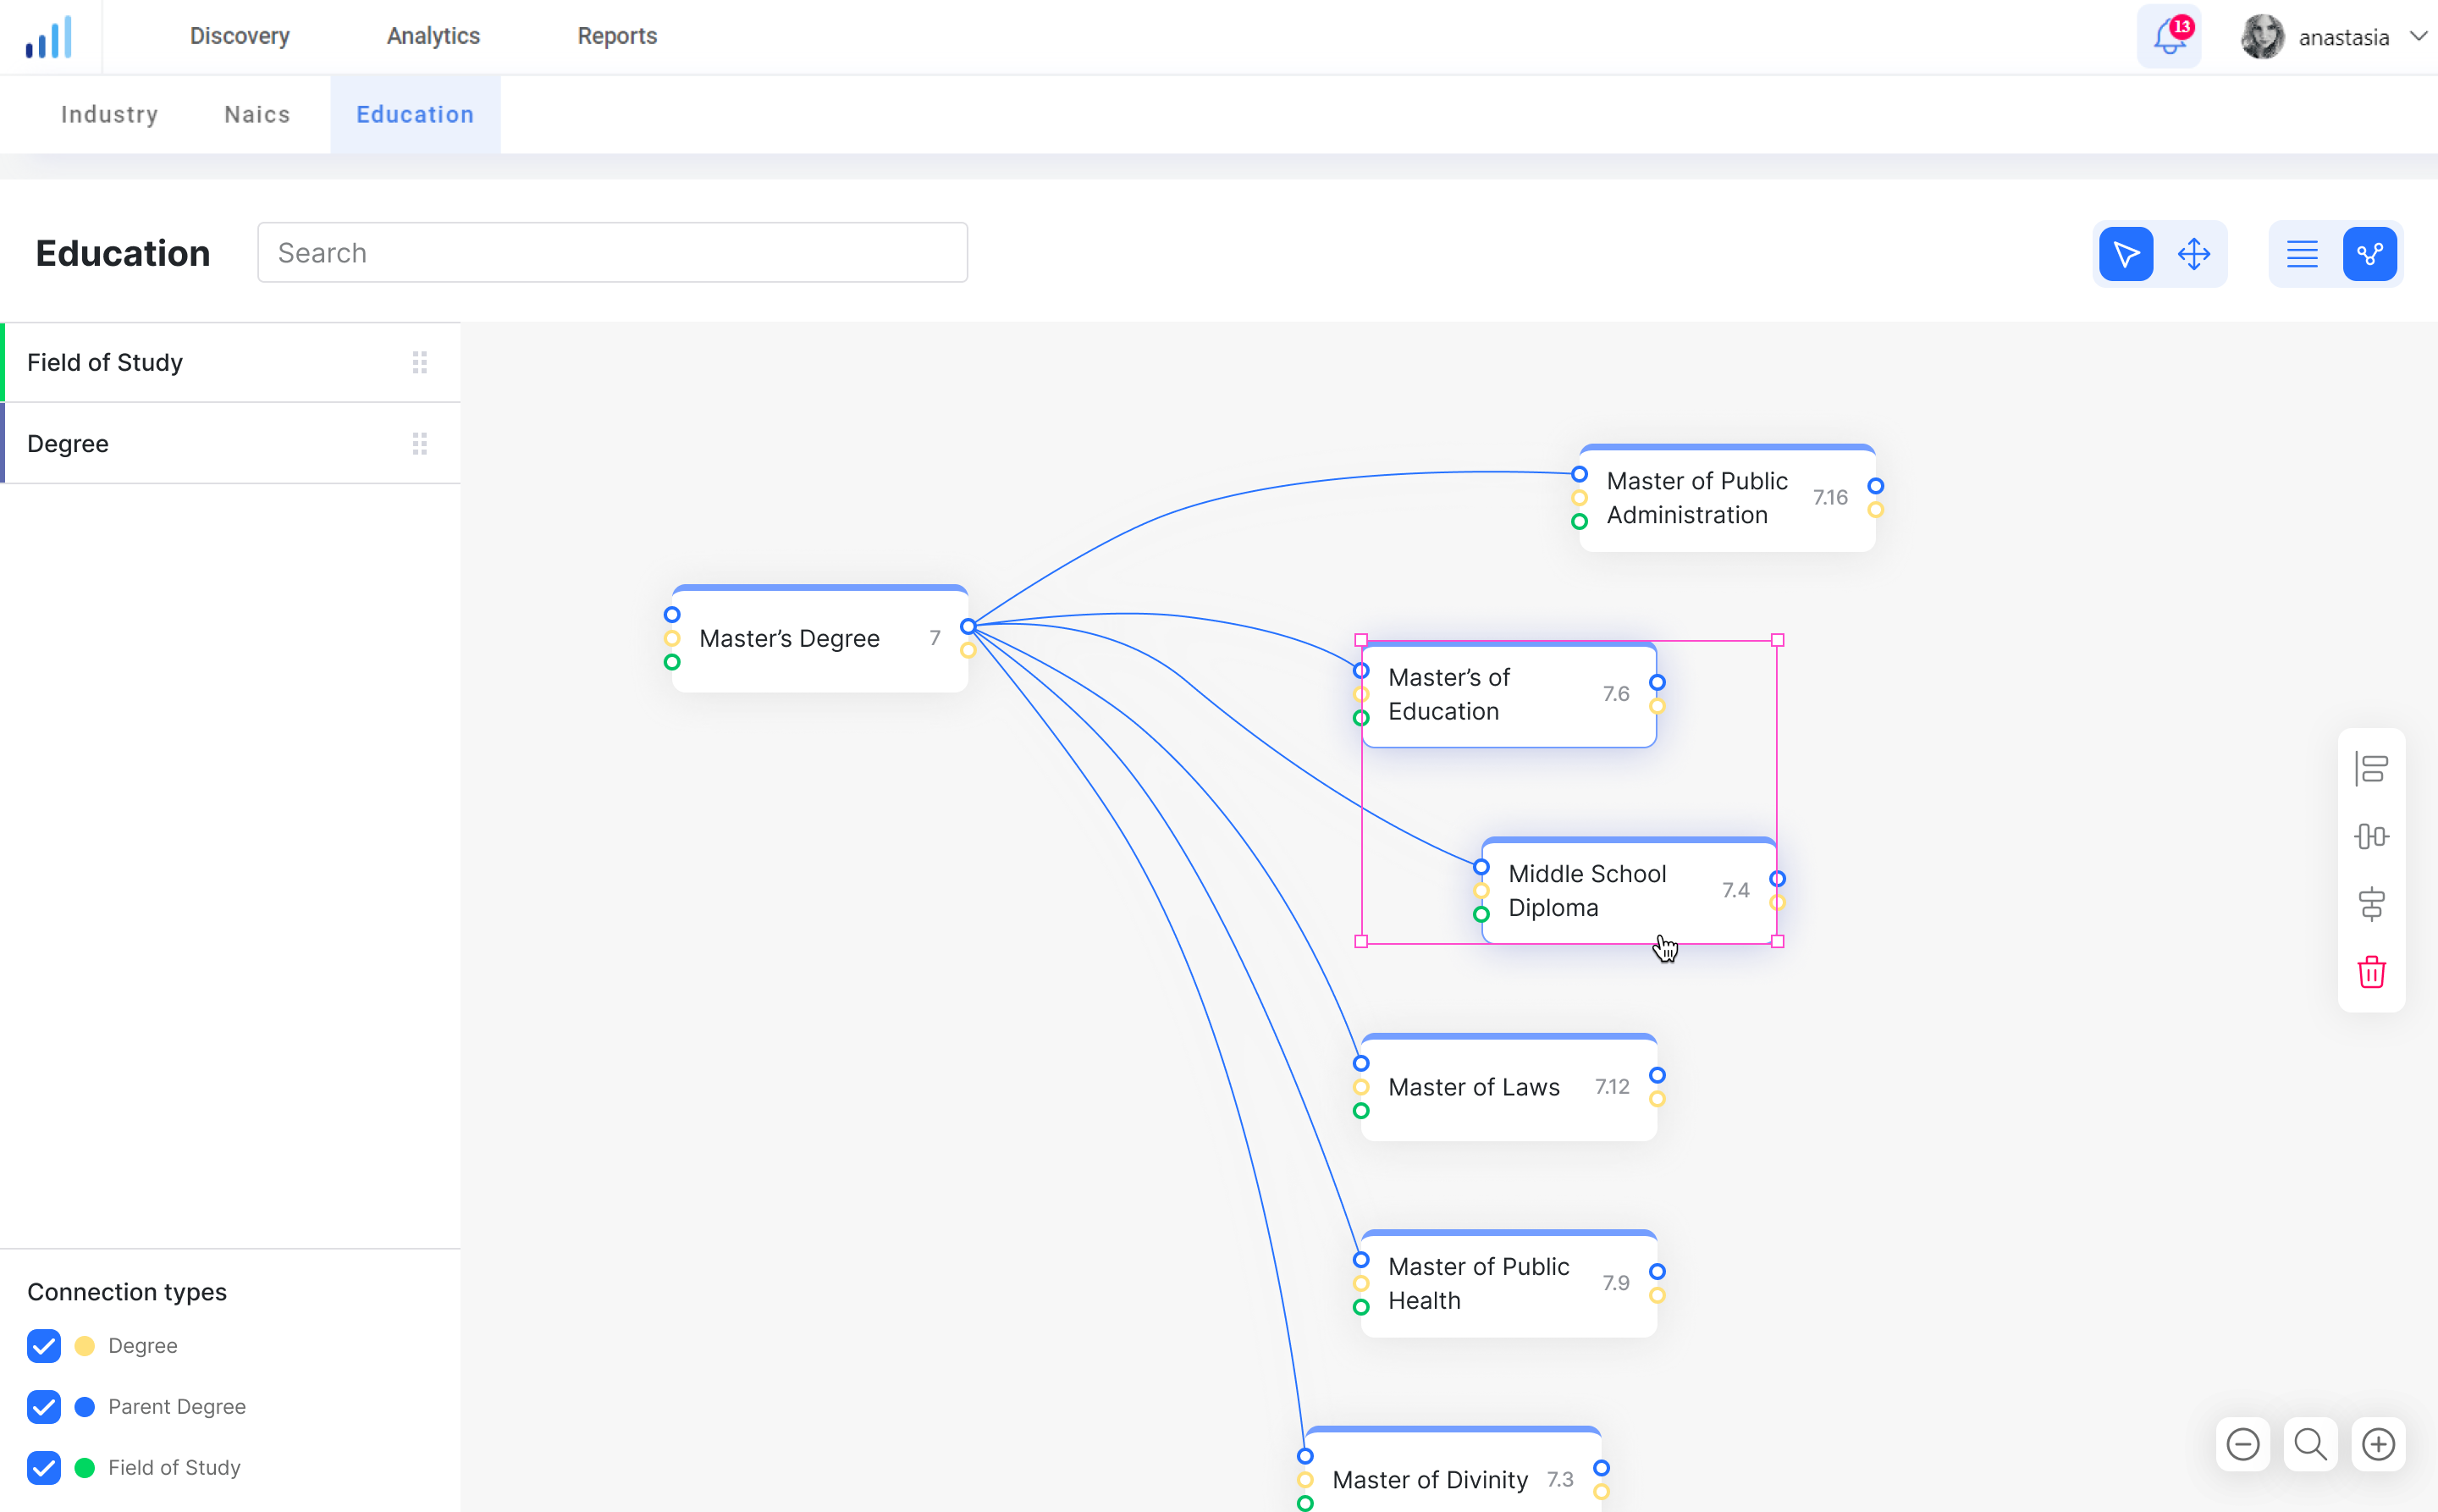Select the Degree list row
The image size is (2438, 1512).
point(231,443)
